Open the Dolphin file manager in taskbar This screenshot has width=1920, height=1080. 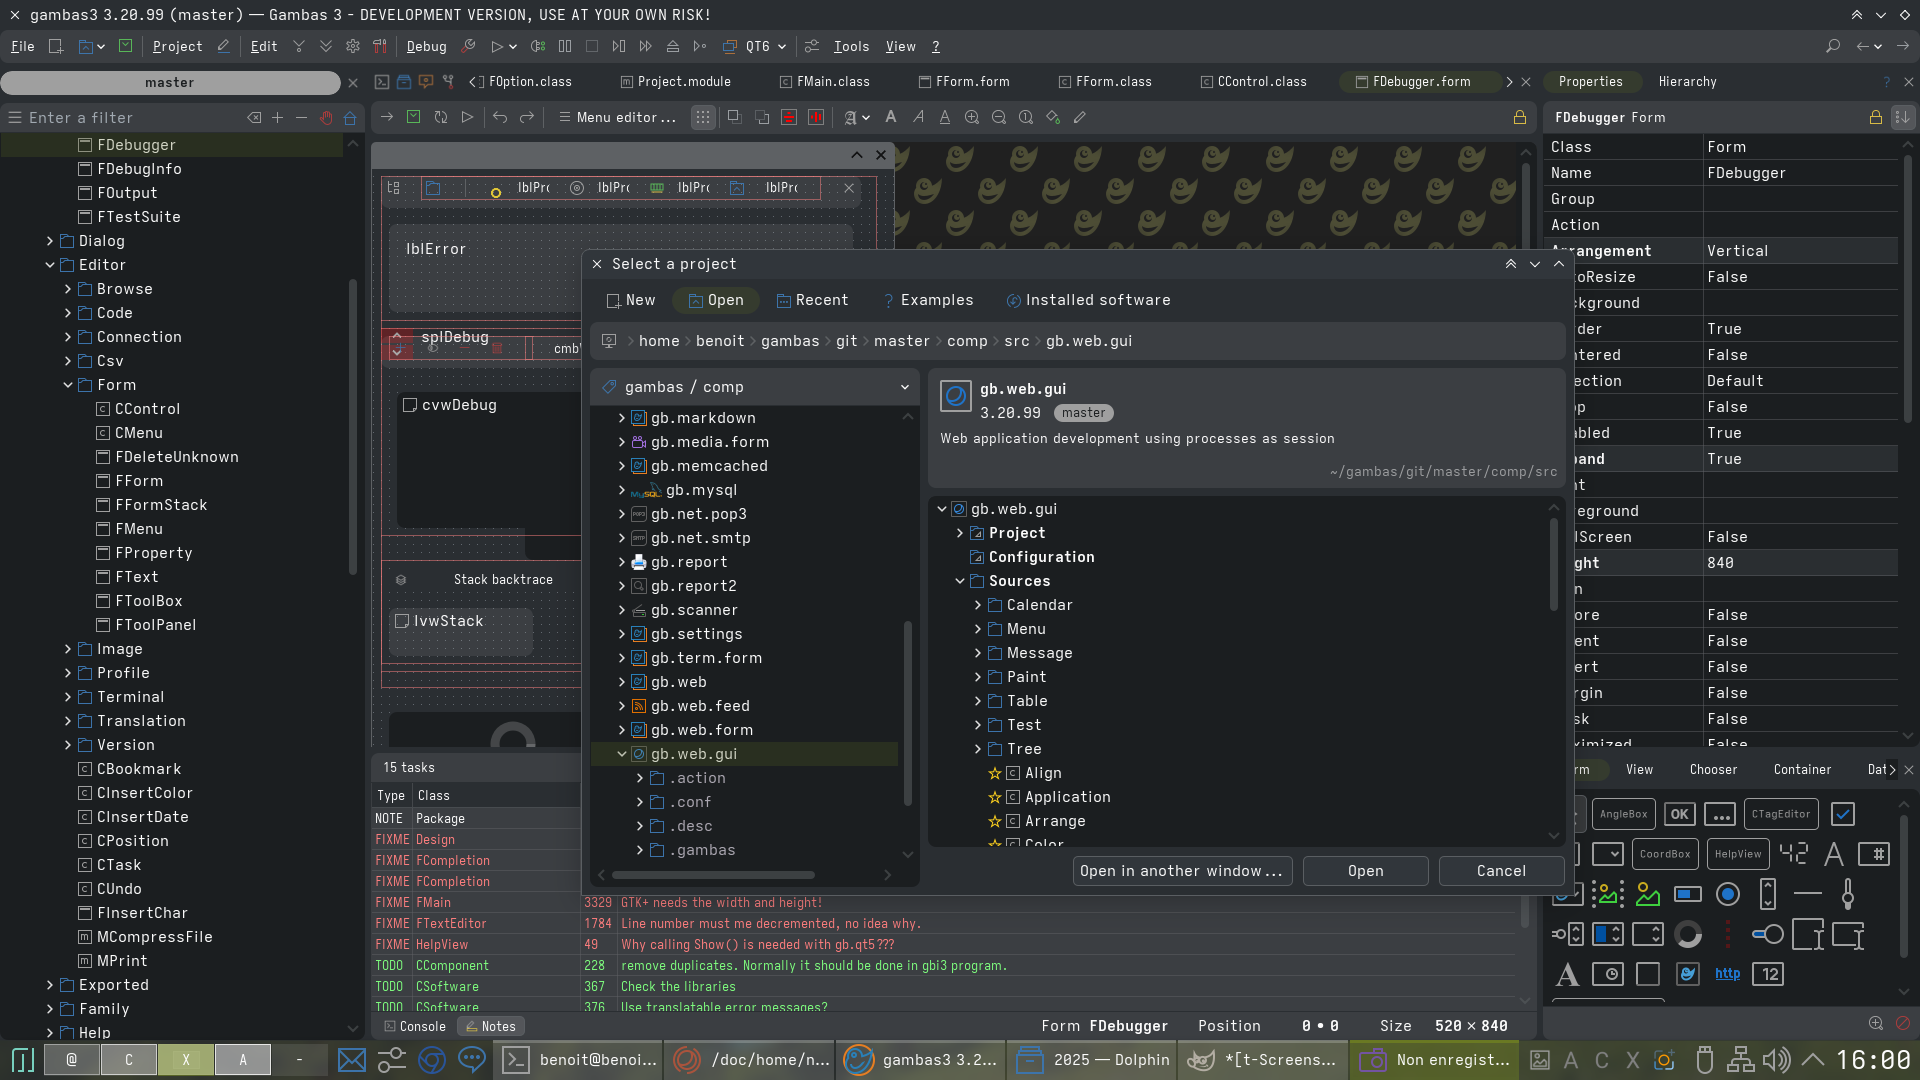[1092, 1060]
